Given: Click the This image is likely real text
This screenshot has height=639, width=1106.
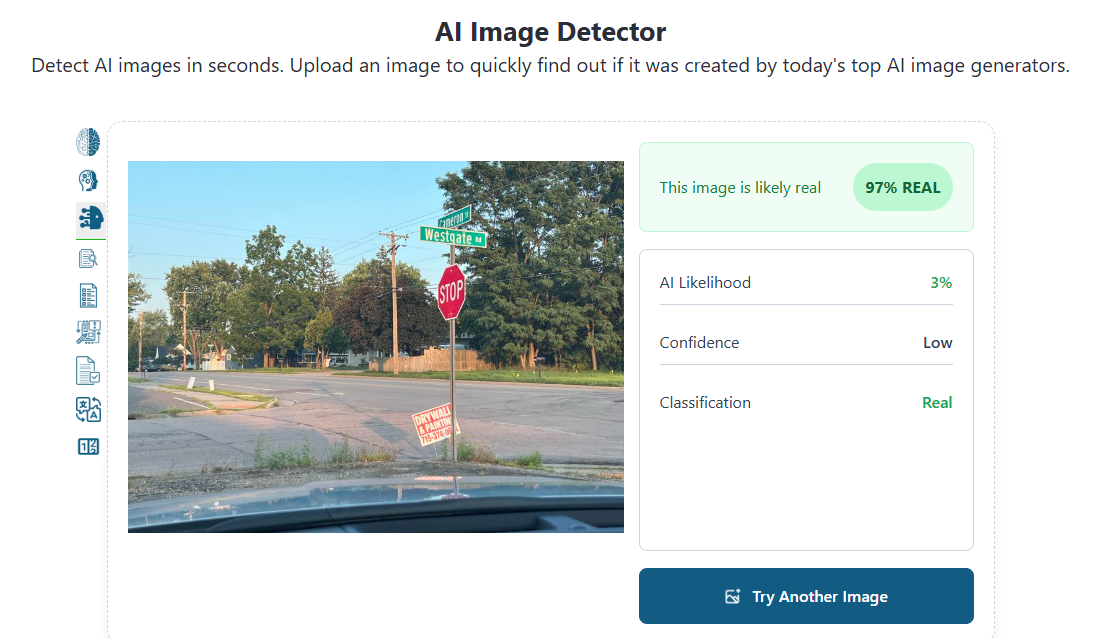Looking at the screenshot, I should point(740,188).
